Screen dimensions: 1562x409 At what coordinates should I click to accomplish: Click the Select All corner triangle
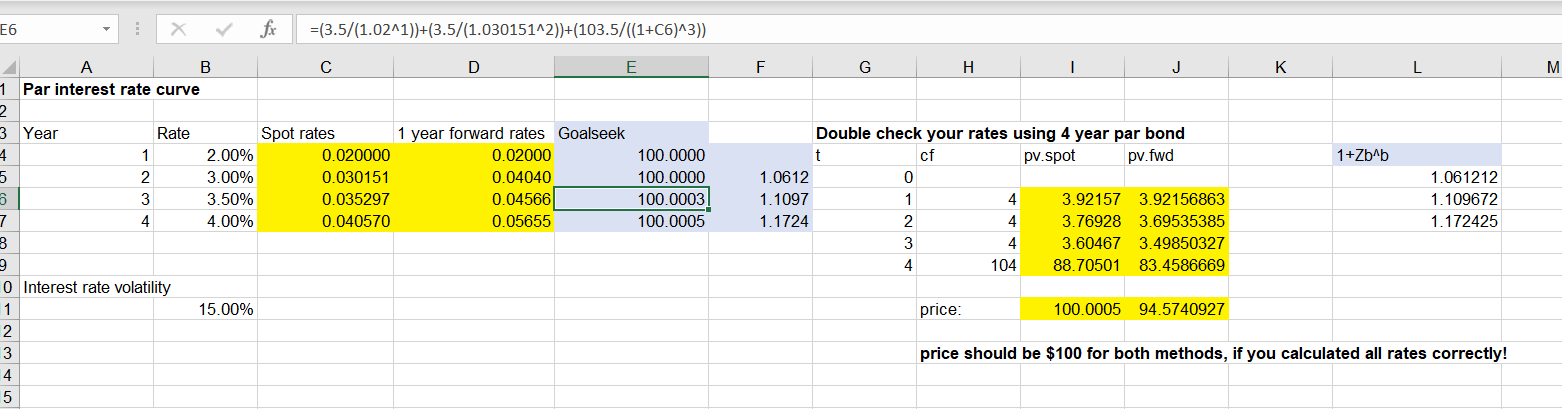9,68
